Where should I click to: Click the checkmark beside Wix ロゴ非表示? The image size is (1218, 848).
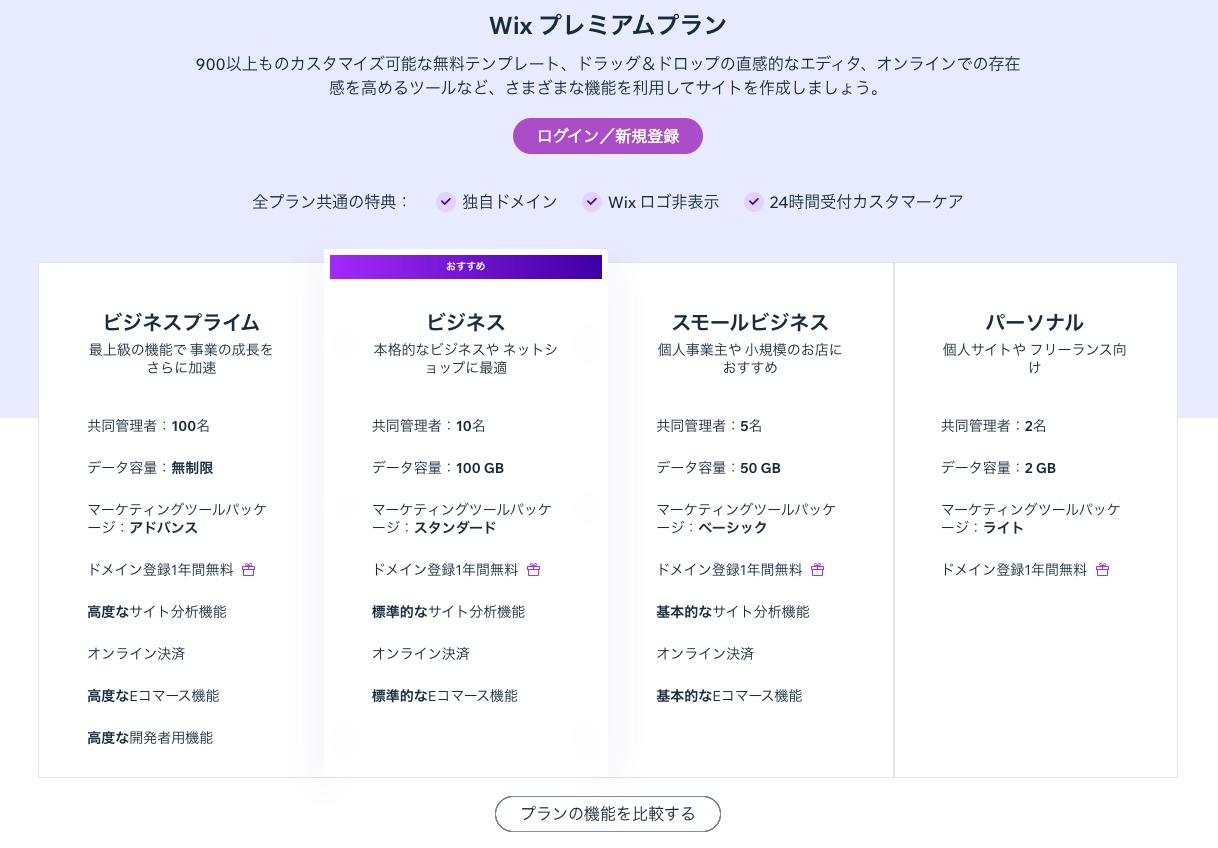(x=591, y=202)
